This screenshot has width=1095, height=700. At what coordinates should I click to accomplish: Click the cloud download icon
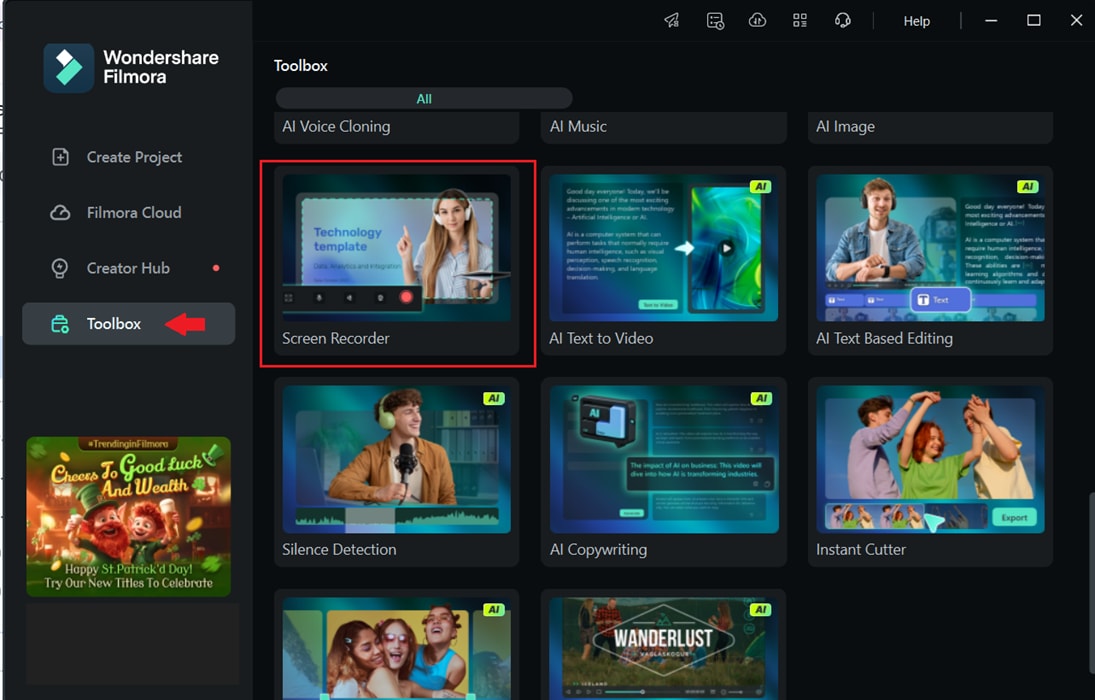[x=758, y=20]
